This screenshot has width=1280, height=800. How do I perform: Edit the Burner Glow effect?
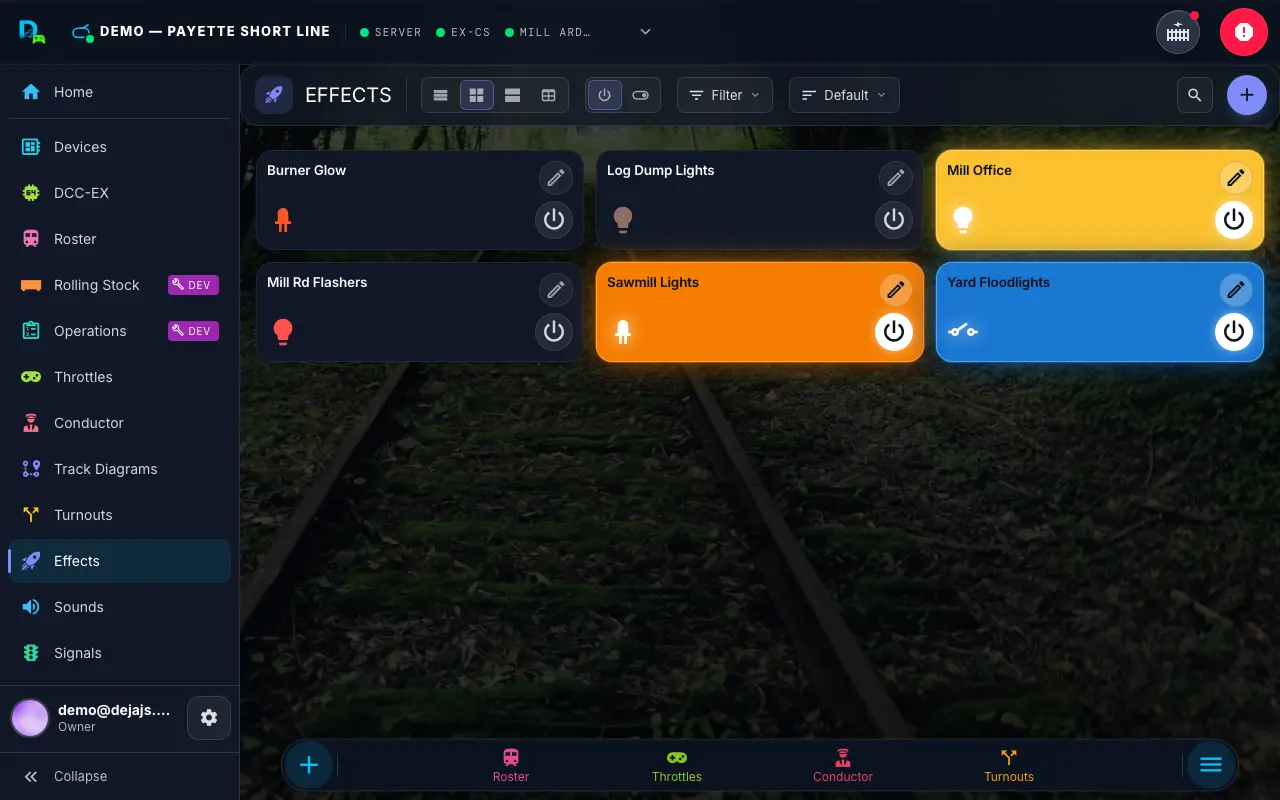pos(555,179)
